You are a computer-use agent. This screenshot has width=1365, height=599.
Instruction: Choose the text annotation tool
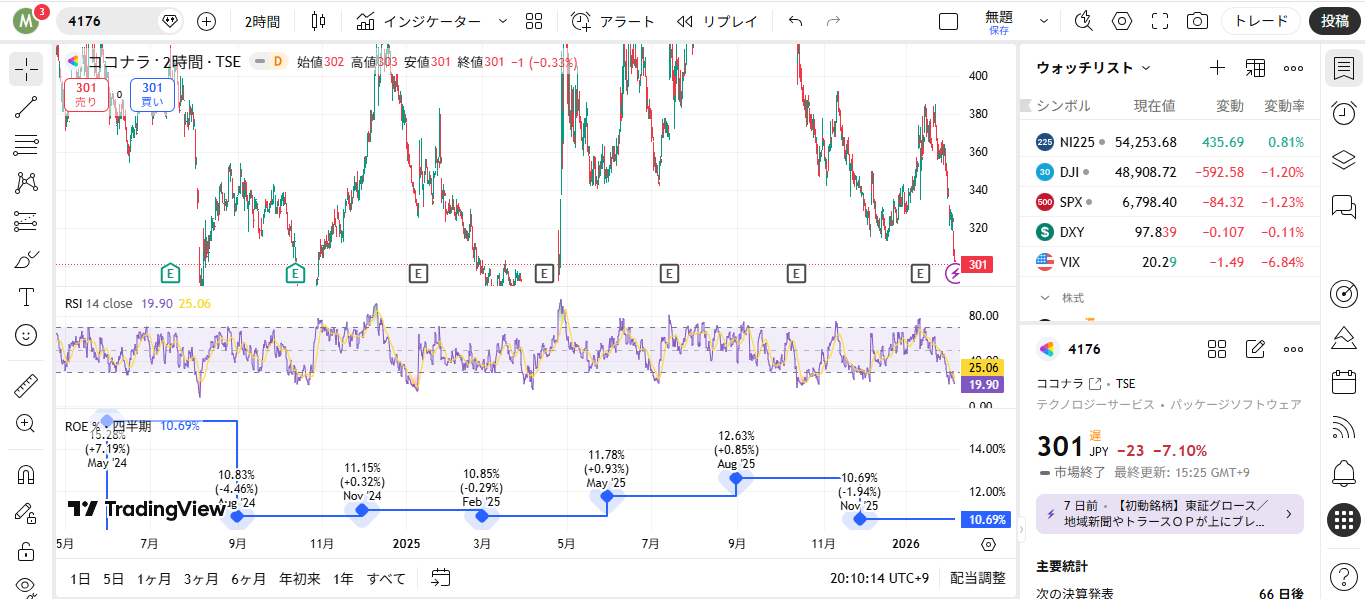[26, 297]
